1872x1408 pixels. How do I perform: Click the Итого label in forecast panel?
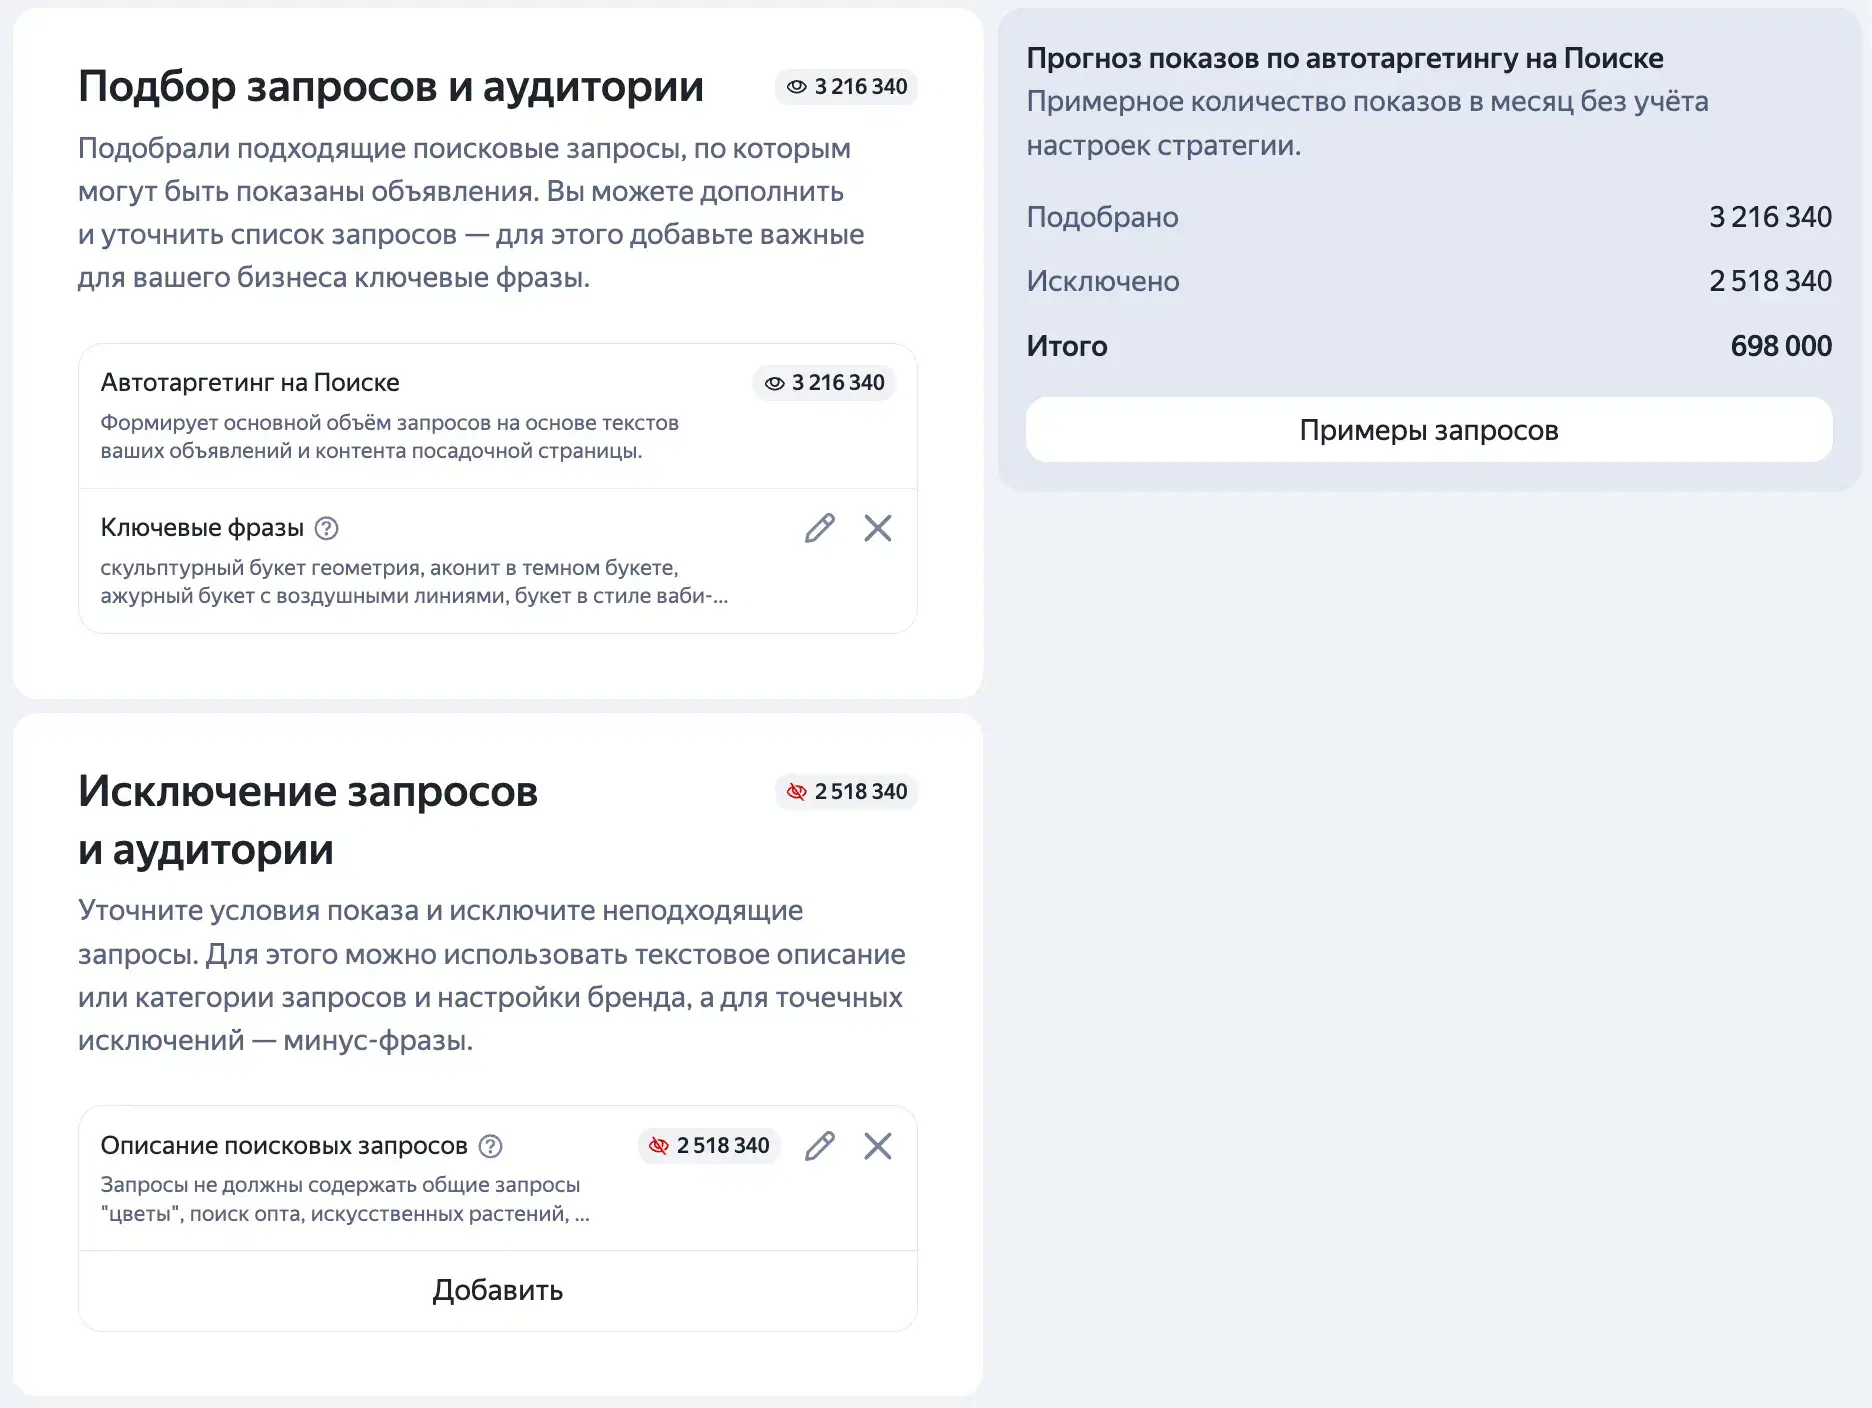(x=1067, y=346)
